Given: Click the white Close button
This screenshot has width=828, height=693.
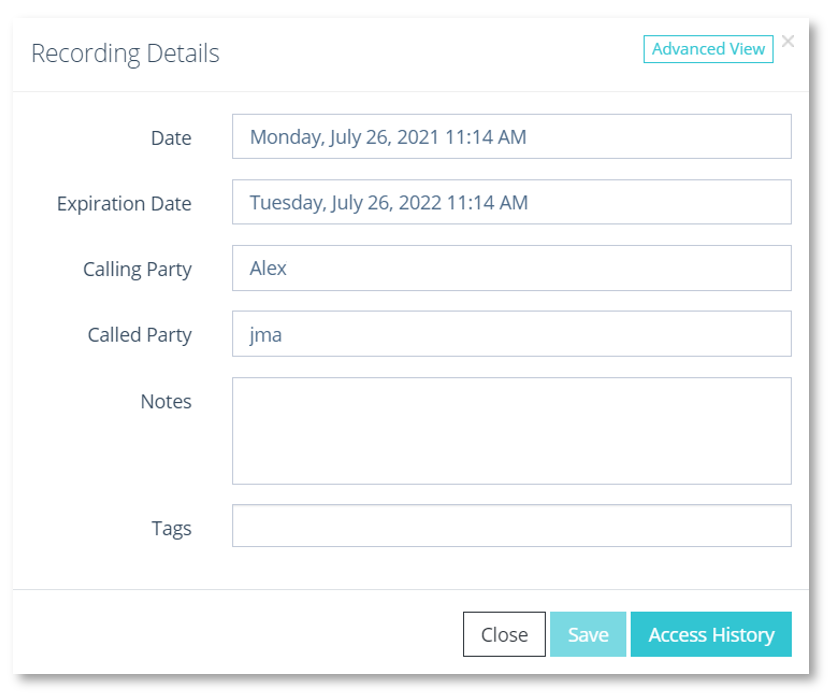Looking at the screenshot, I should (504, 634).
